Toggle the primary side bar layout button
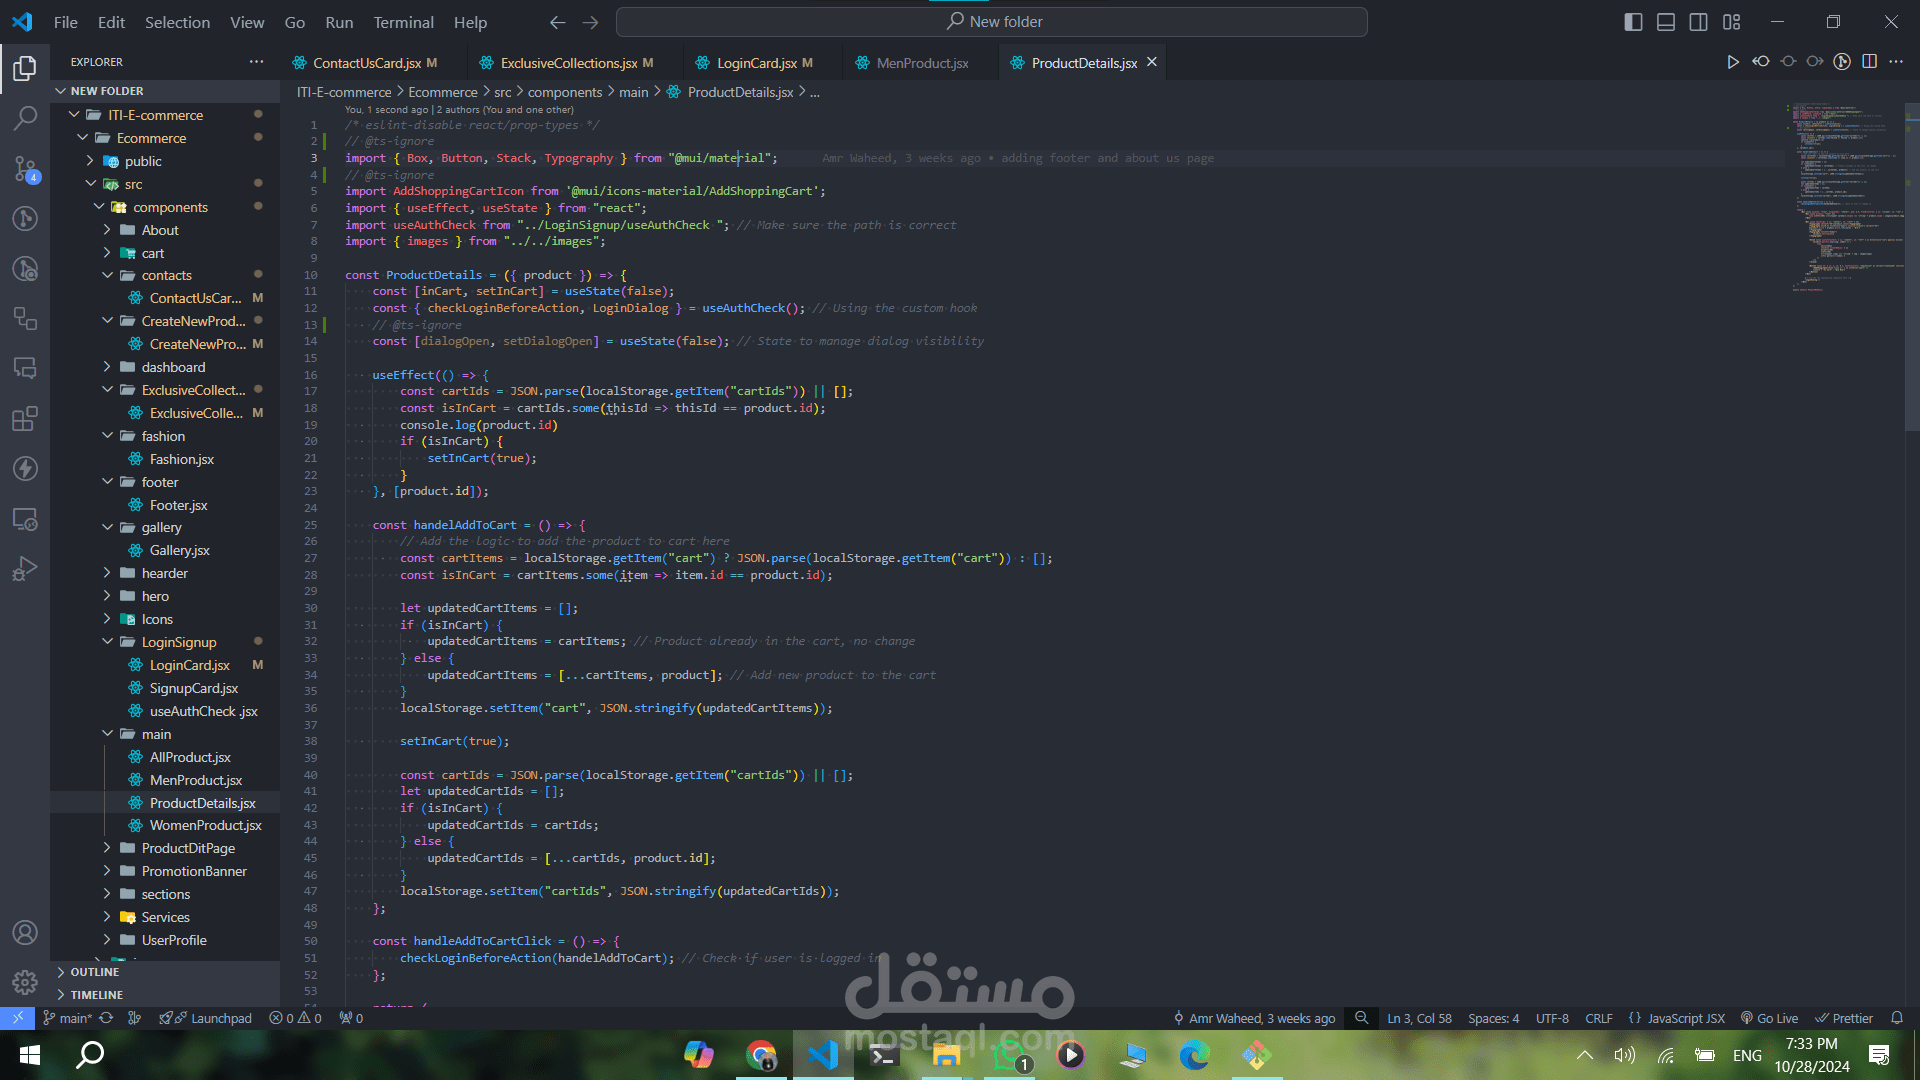This screenshot has height=1080, width=1920. click(1633, 22)
